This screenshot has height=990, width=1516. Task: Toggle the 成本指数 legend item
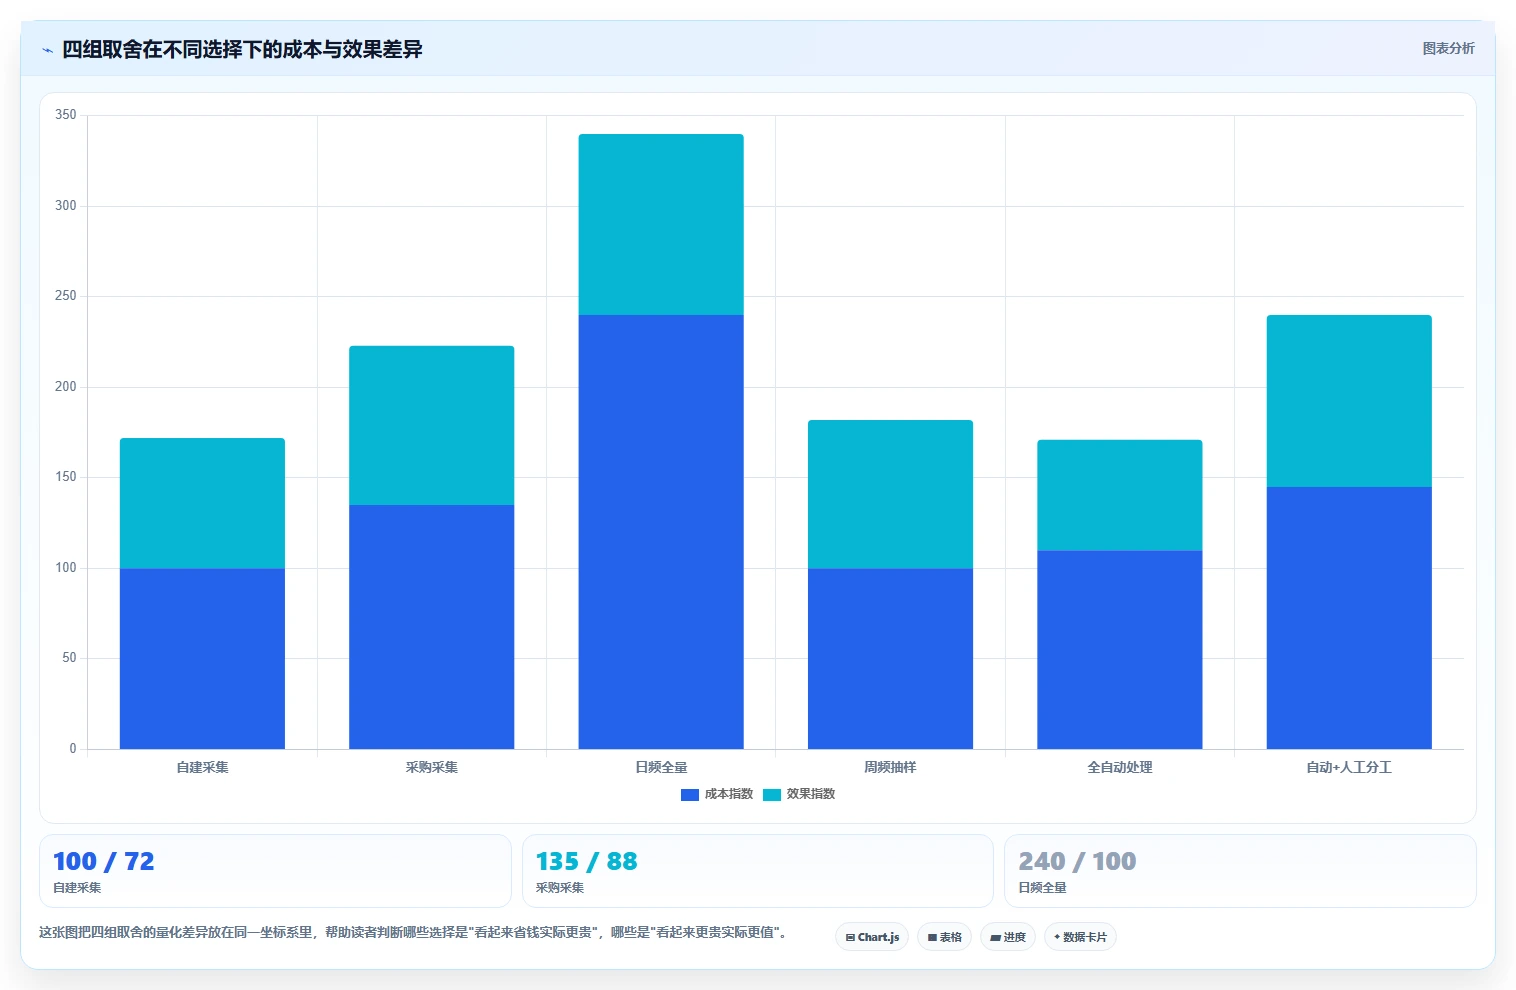(717, 794)
